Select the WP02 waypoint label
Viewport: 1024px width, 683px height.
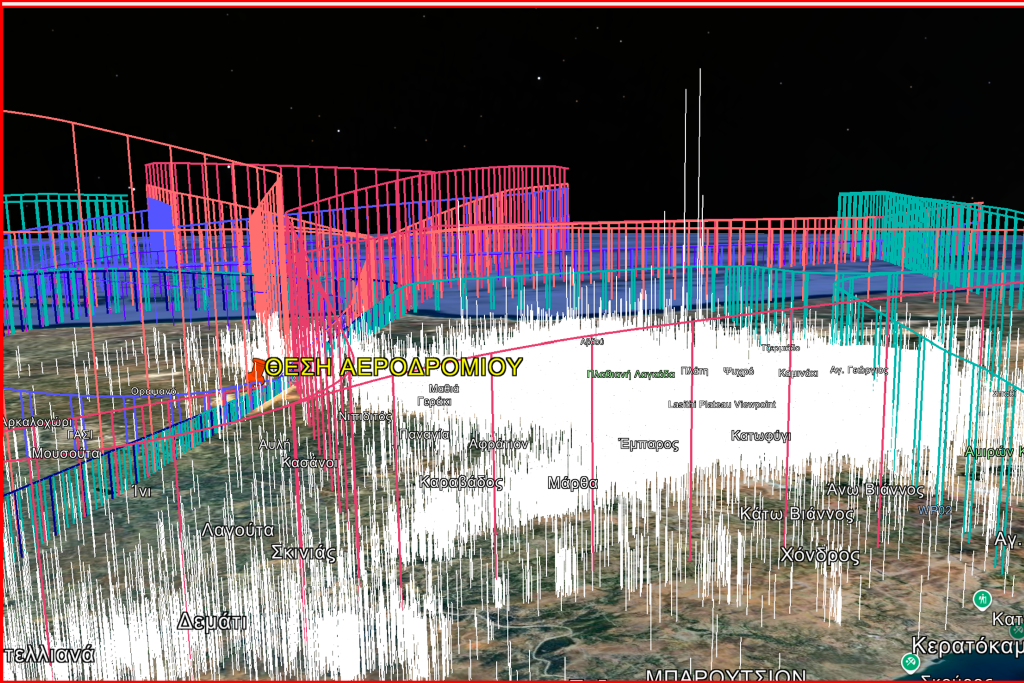[935, 510]
